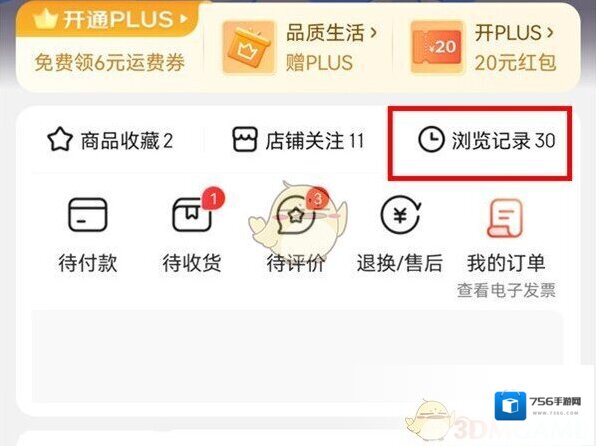The image size is (596, 446).
Task: Tap 免费领6元运费券 offer text
Action: tap(110, 62)
